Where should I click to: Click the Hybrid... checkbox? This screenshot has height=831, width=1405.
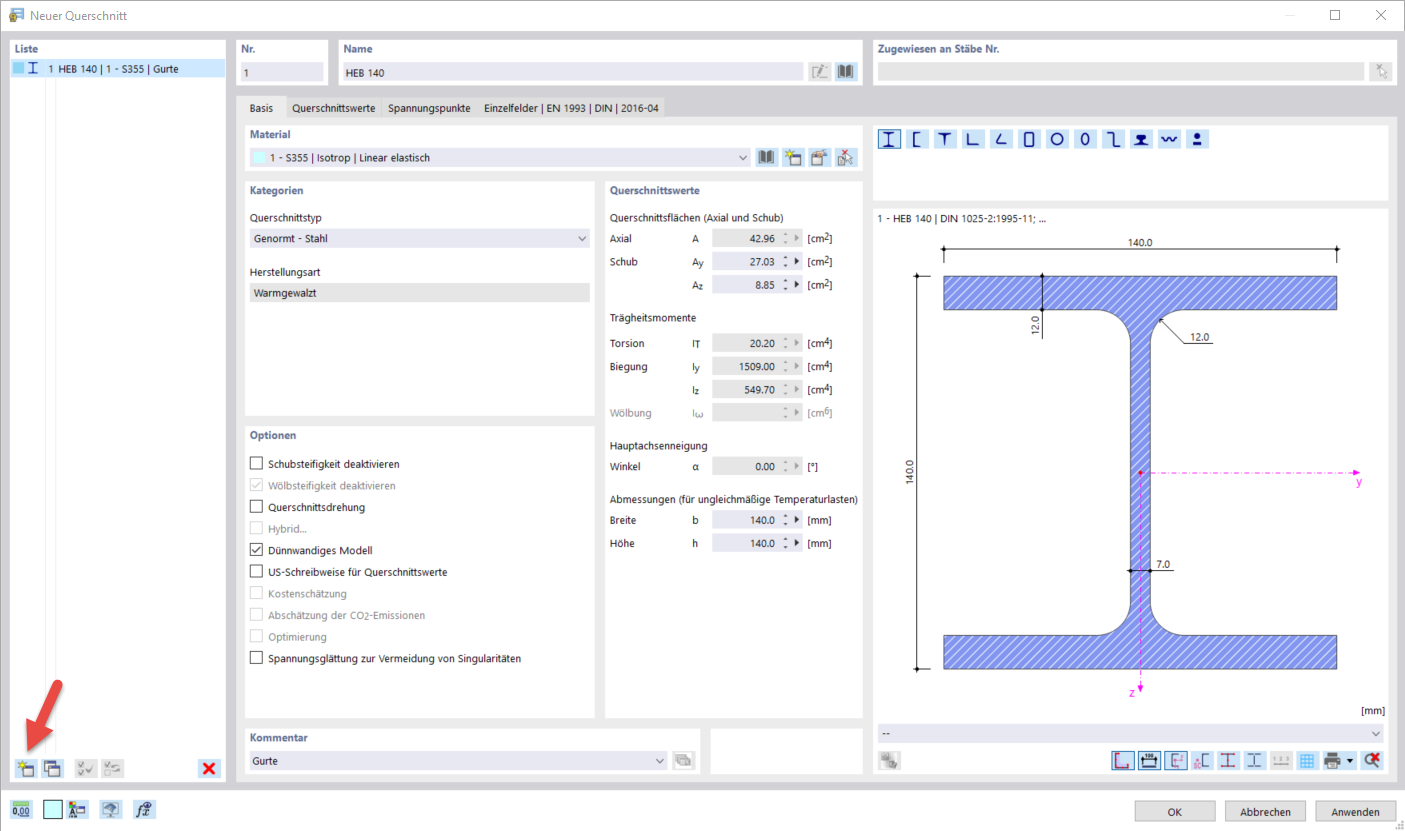(x=257, y=528)
